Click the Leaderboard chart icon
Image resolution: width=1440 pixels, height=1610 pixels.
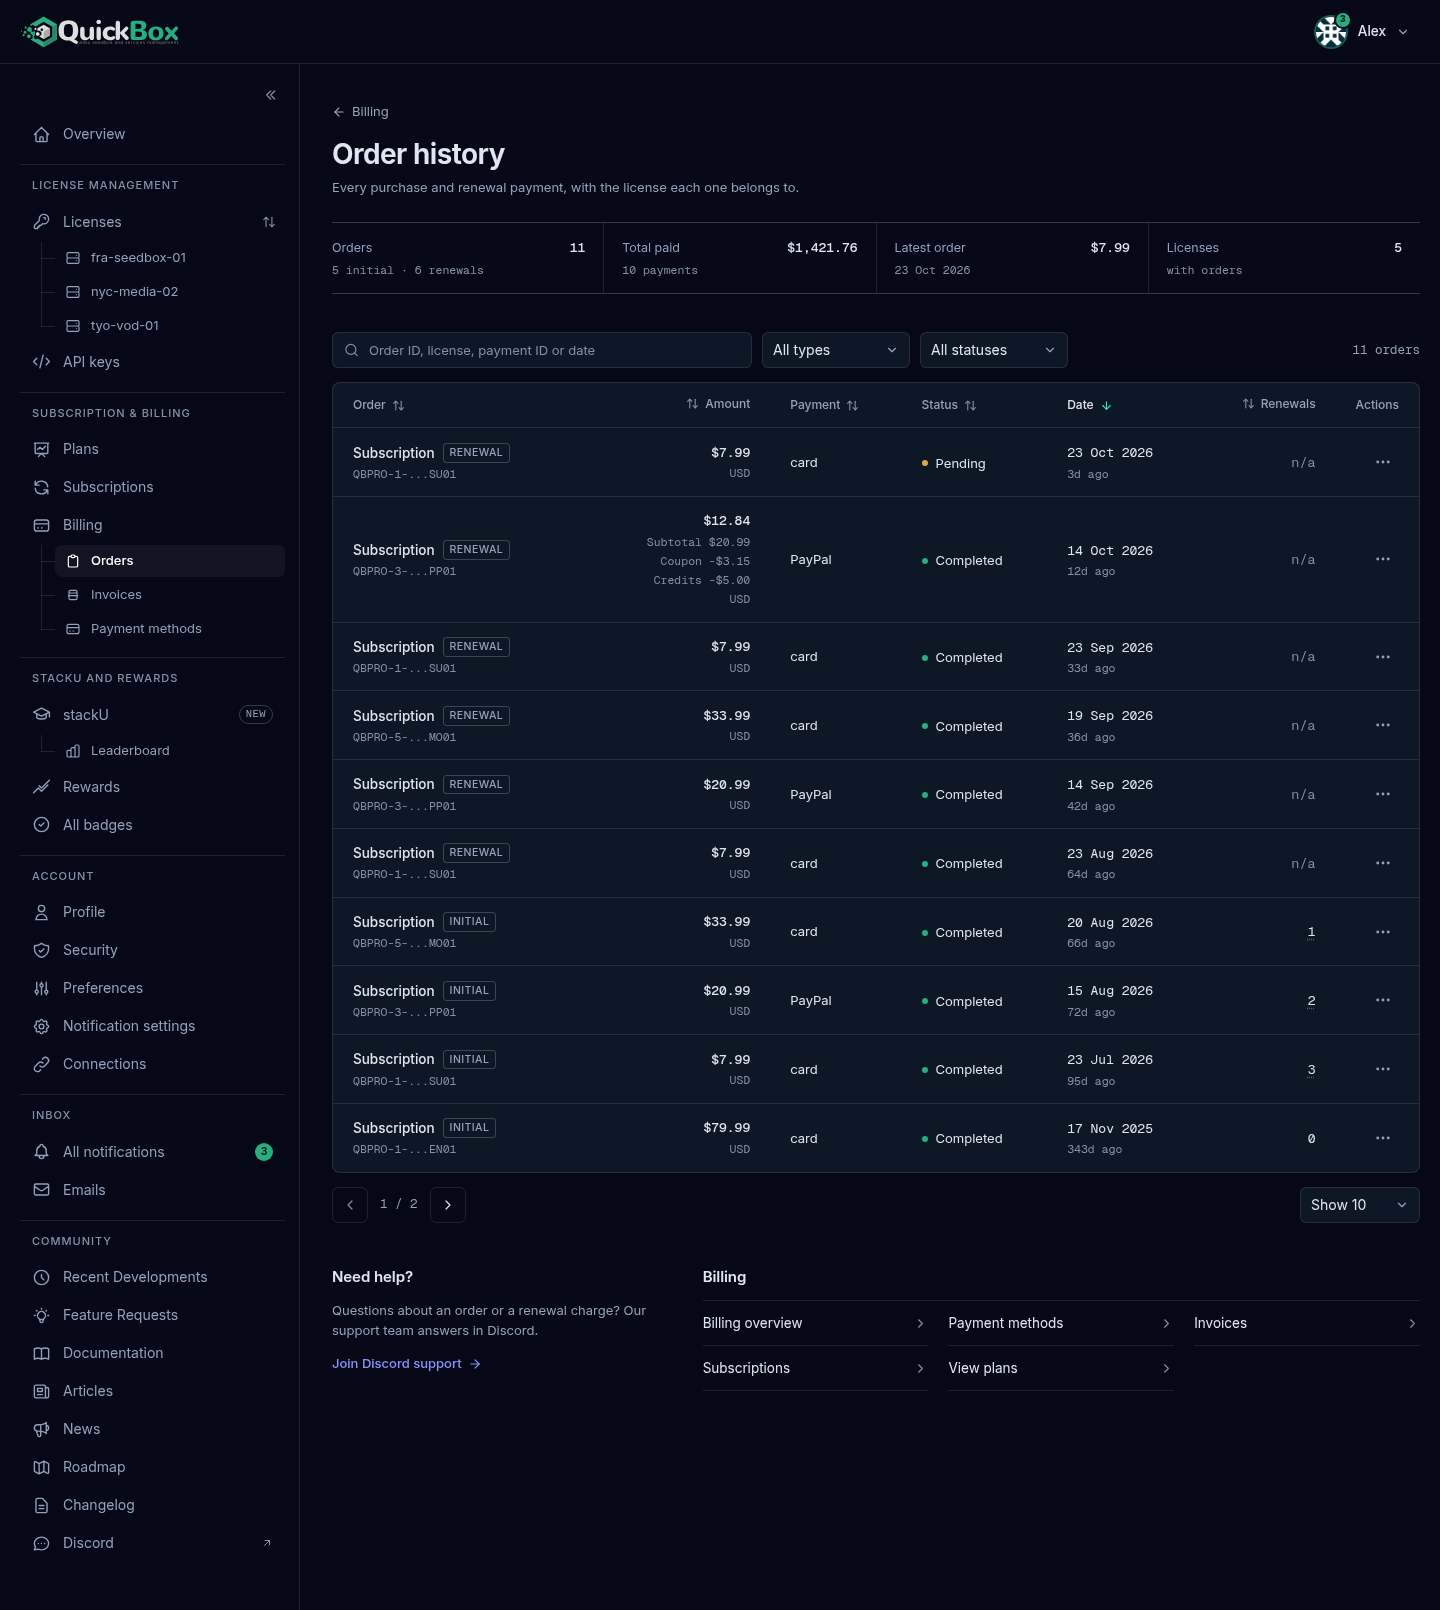tap(73, 751)
